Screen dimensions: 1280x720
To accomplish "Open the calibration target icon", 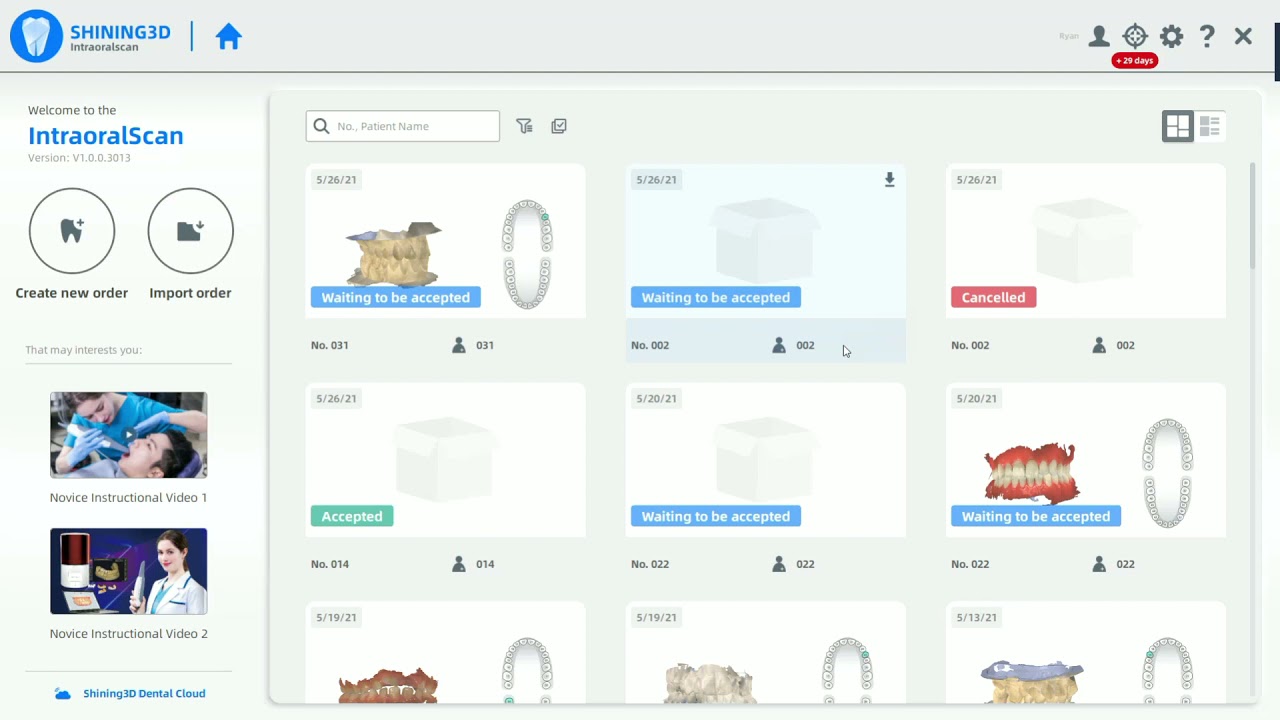I will 1135,37.
